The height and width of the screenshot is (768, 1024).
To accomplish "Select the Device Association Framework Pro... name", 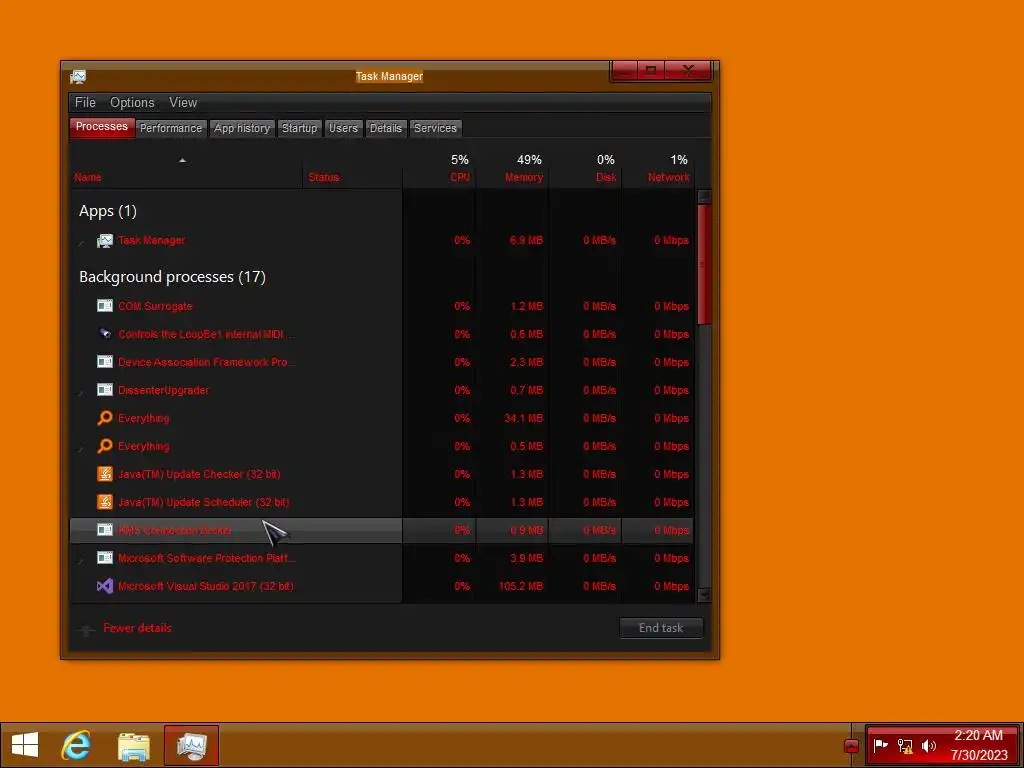I will pyautogui.click(x=206, y=362).
